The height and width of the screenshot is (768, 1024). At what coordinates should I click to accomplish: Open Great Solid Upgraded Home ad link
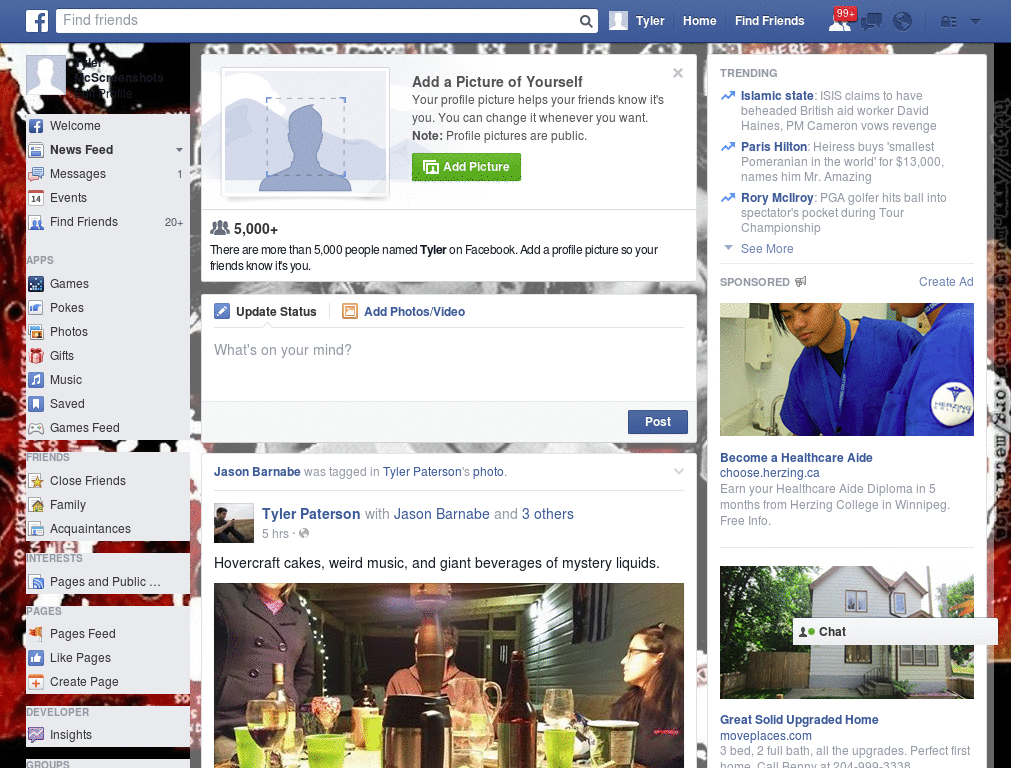pos(799,720)
